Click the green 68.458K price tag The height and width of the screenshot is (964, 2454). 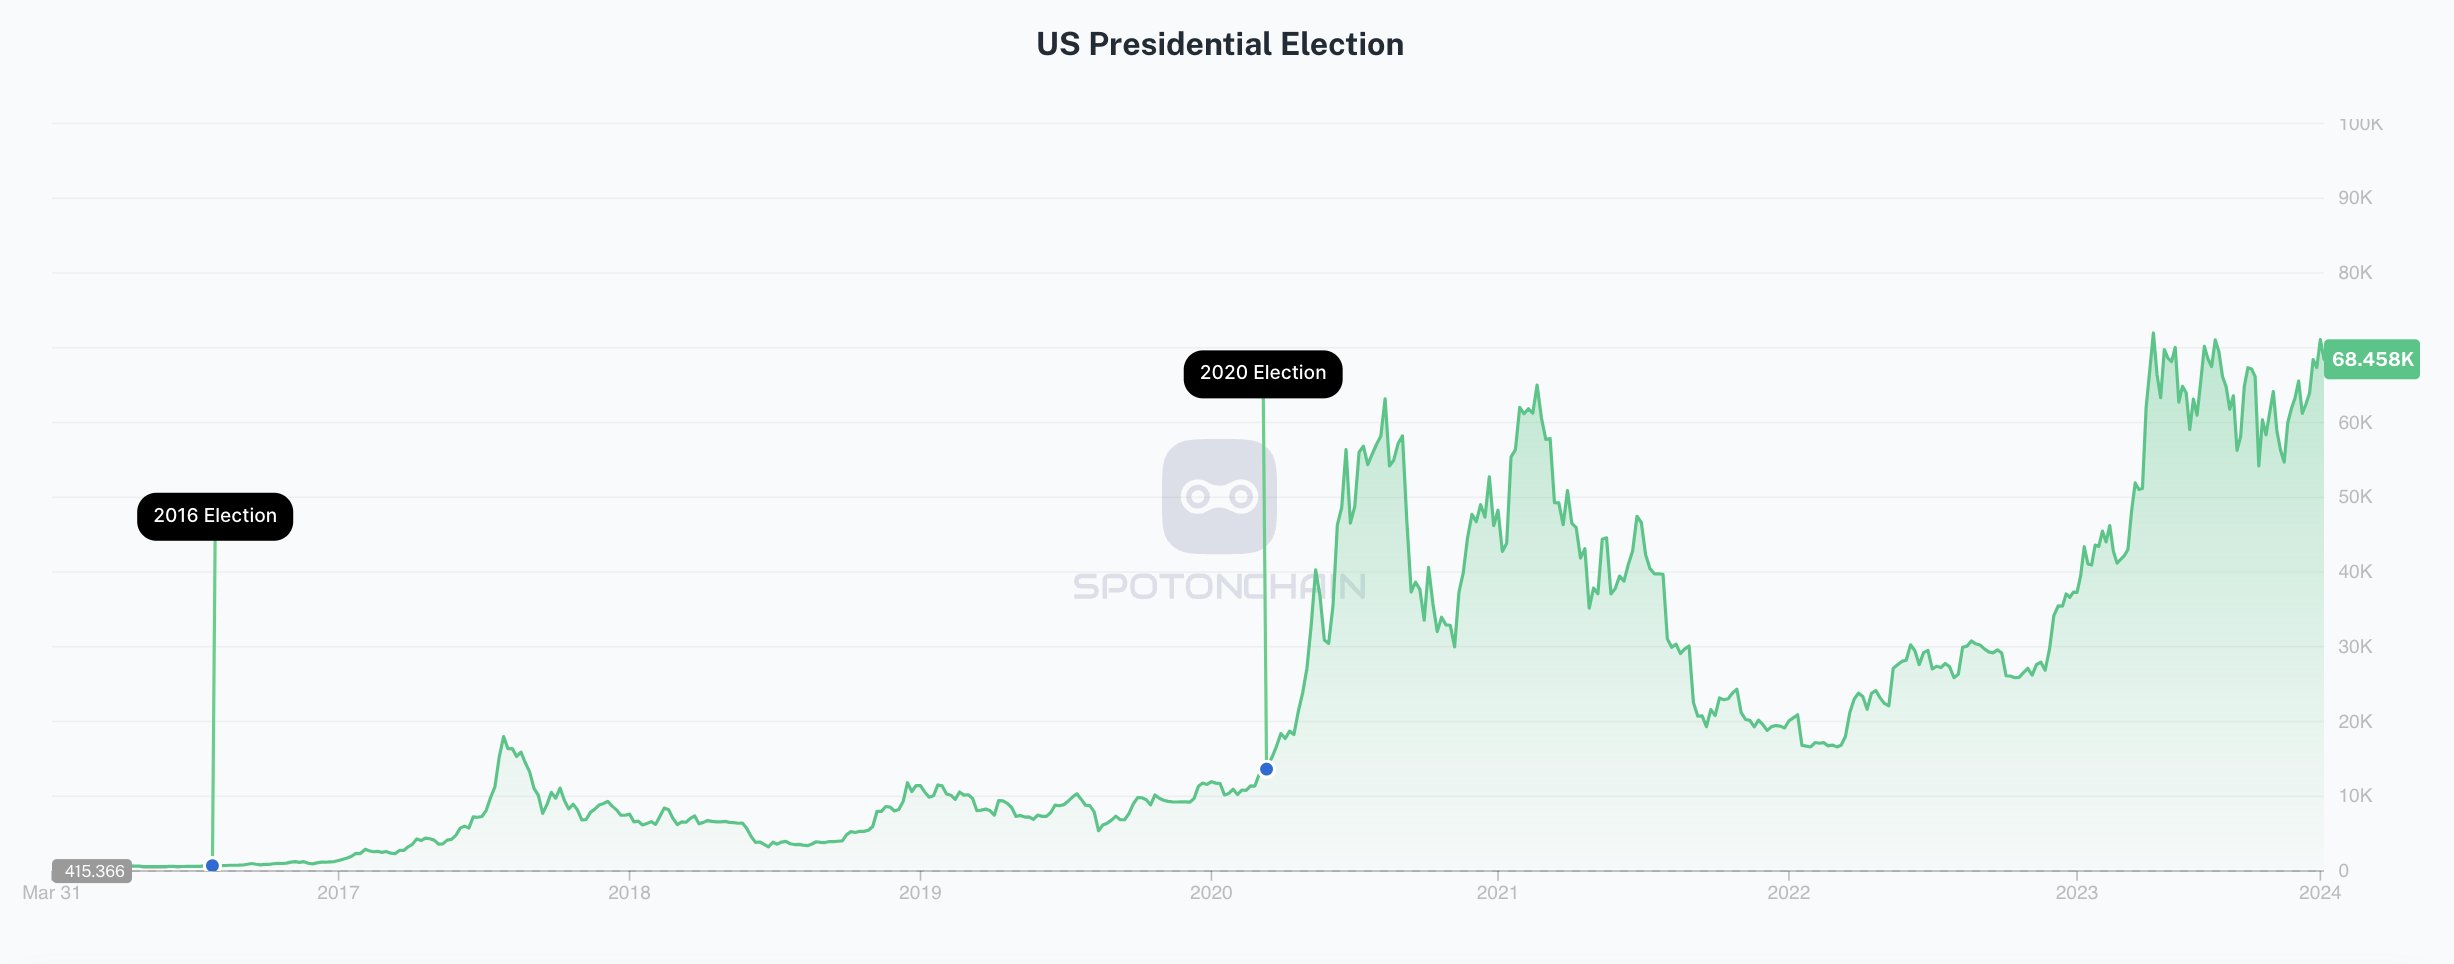[2372, 359]
